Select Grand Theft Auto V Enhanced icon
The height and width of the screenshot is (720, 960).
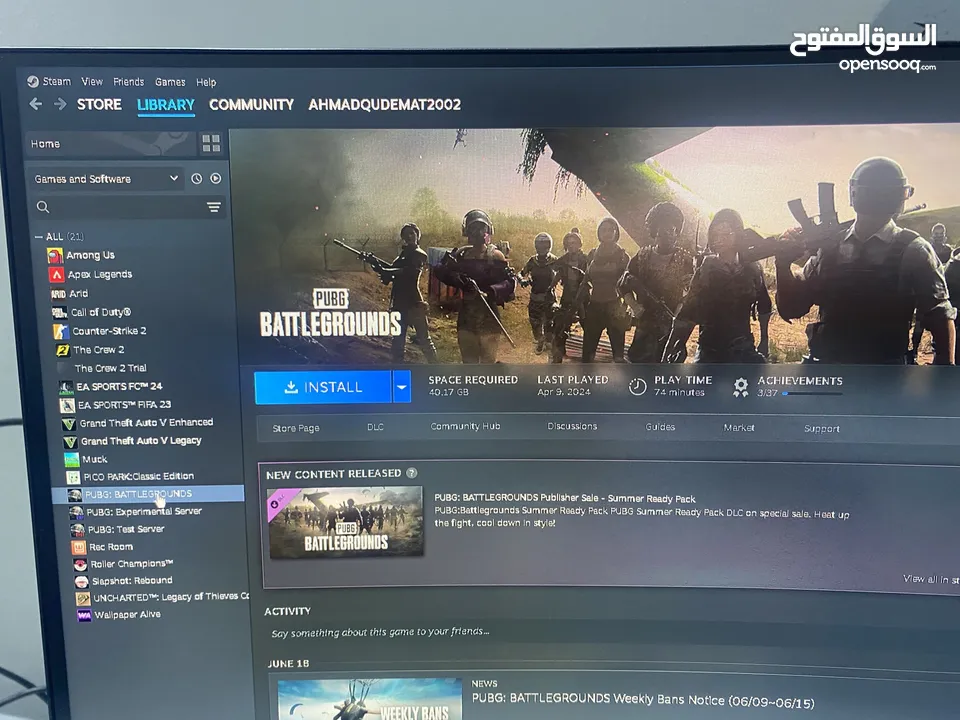pos(69,424)
